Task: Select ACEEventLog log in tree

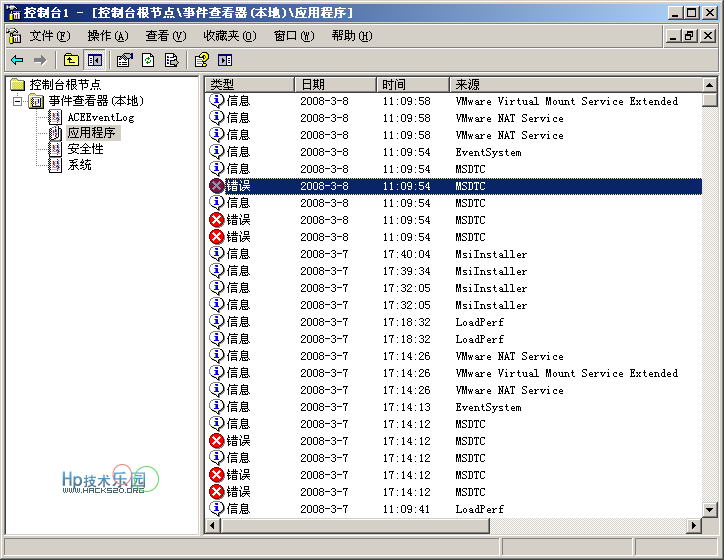Action: pos(101,117)
